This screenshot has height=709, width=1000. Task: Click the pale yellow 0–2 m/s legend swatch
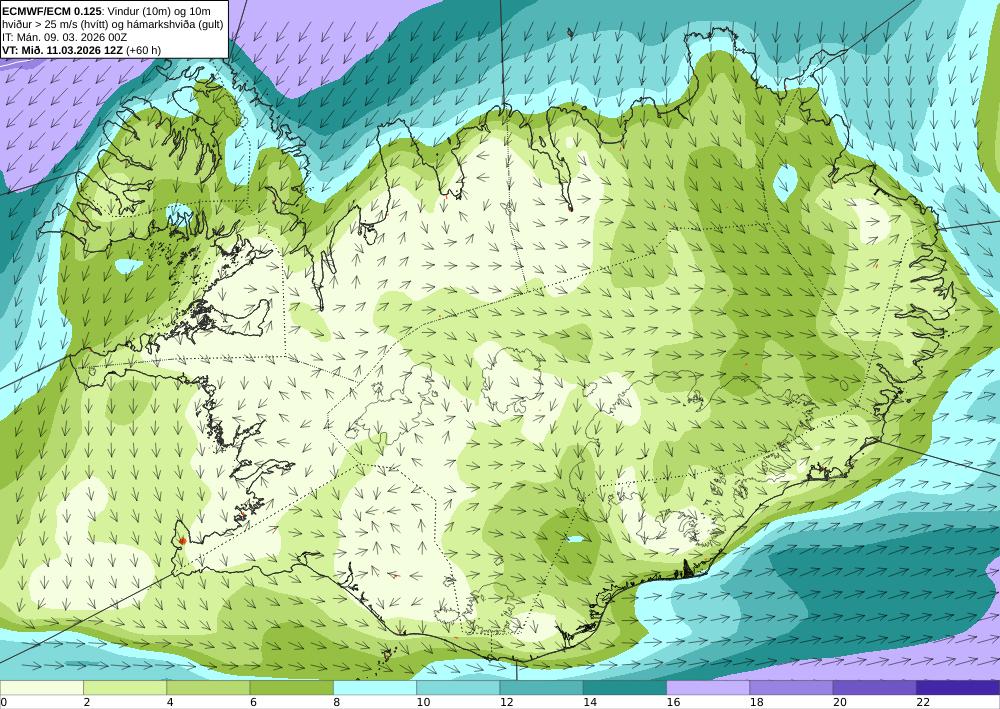(x=41, y=688)
